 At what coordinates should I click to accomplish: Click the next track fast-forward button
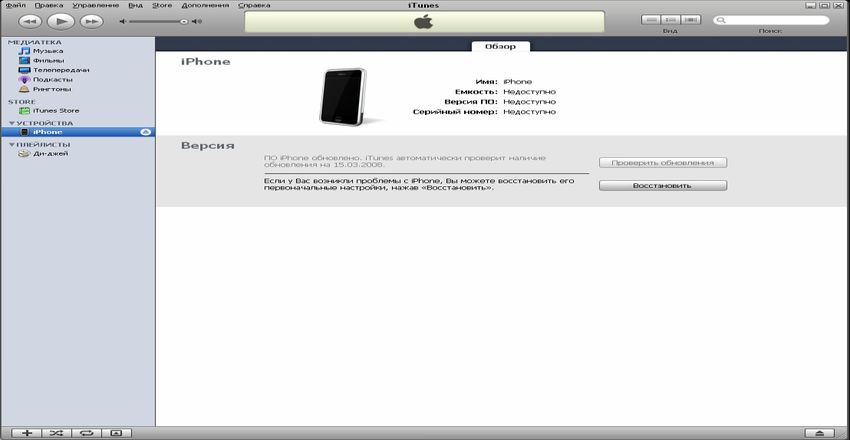click(92, 21)
